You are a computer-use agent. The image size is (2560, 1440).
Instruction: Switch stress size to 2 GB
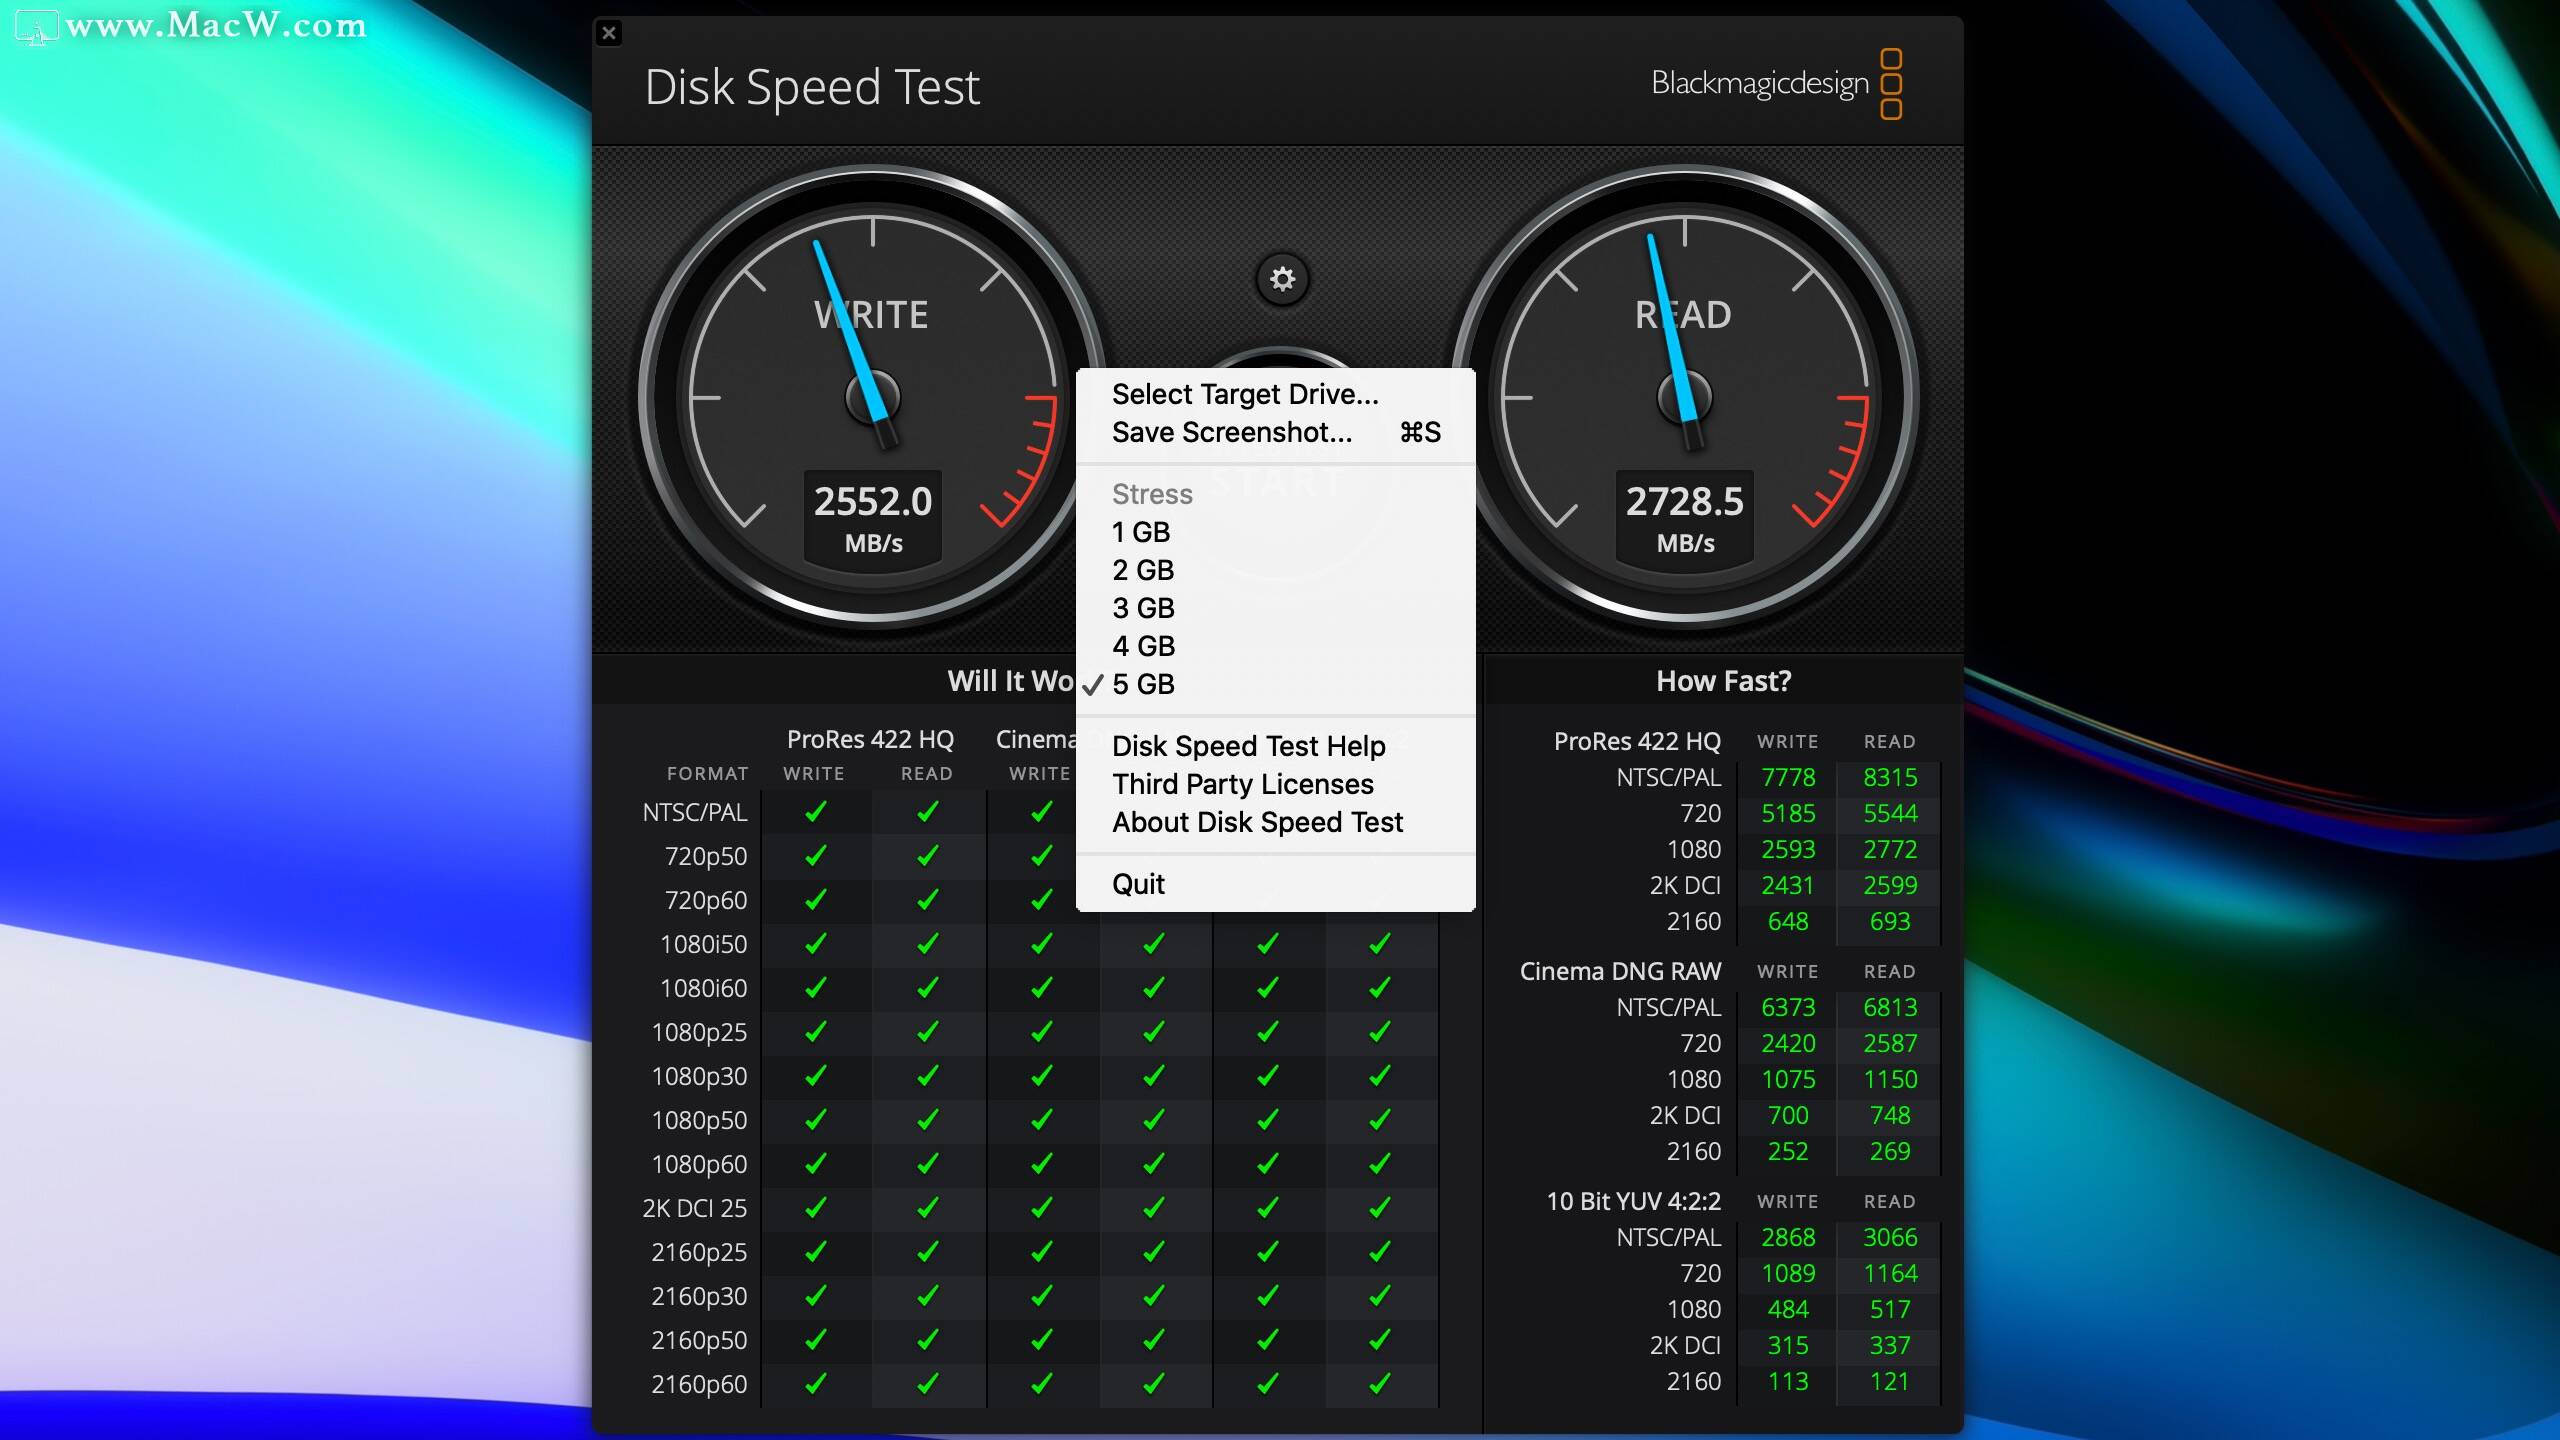point(1143,570)
